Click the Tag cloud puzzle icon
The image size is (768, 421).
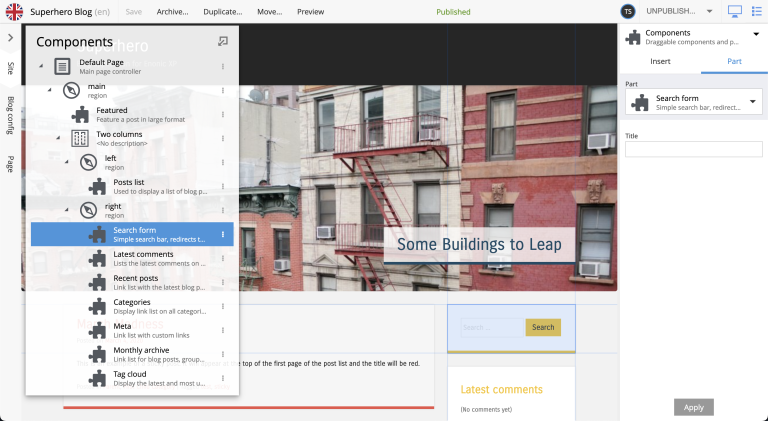click(x=97, y=378)
